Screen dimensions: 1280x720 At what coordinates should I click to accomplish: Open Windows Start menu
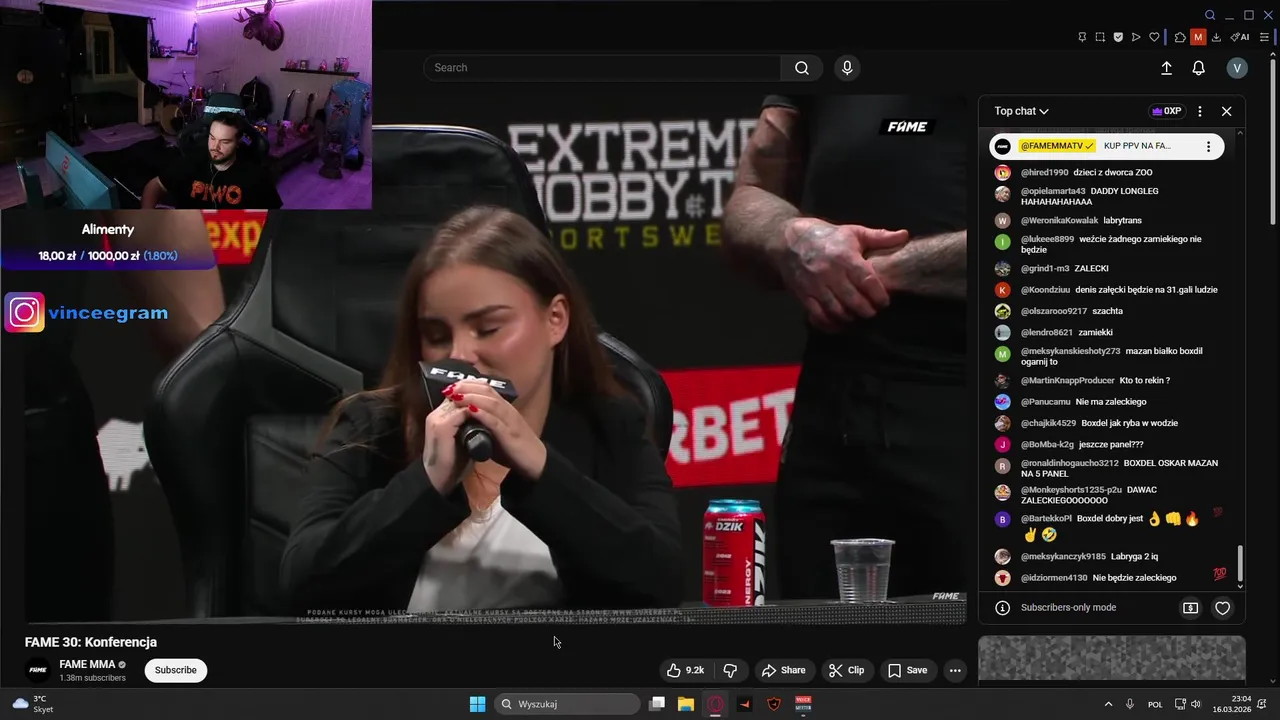pos(477,704)
